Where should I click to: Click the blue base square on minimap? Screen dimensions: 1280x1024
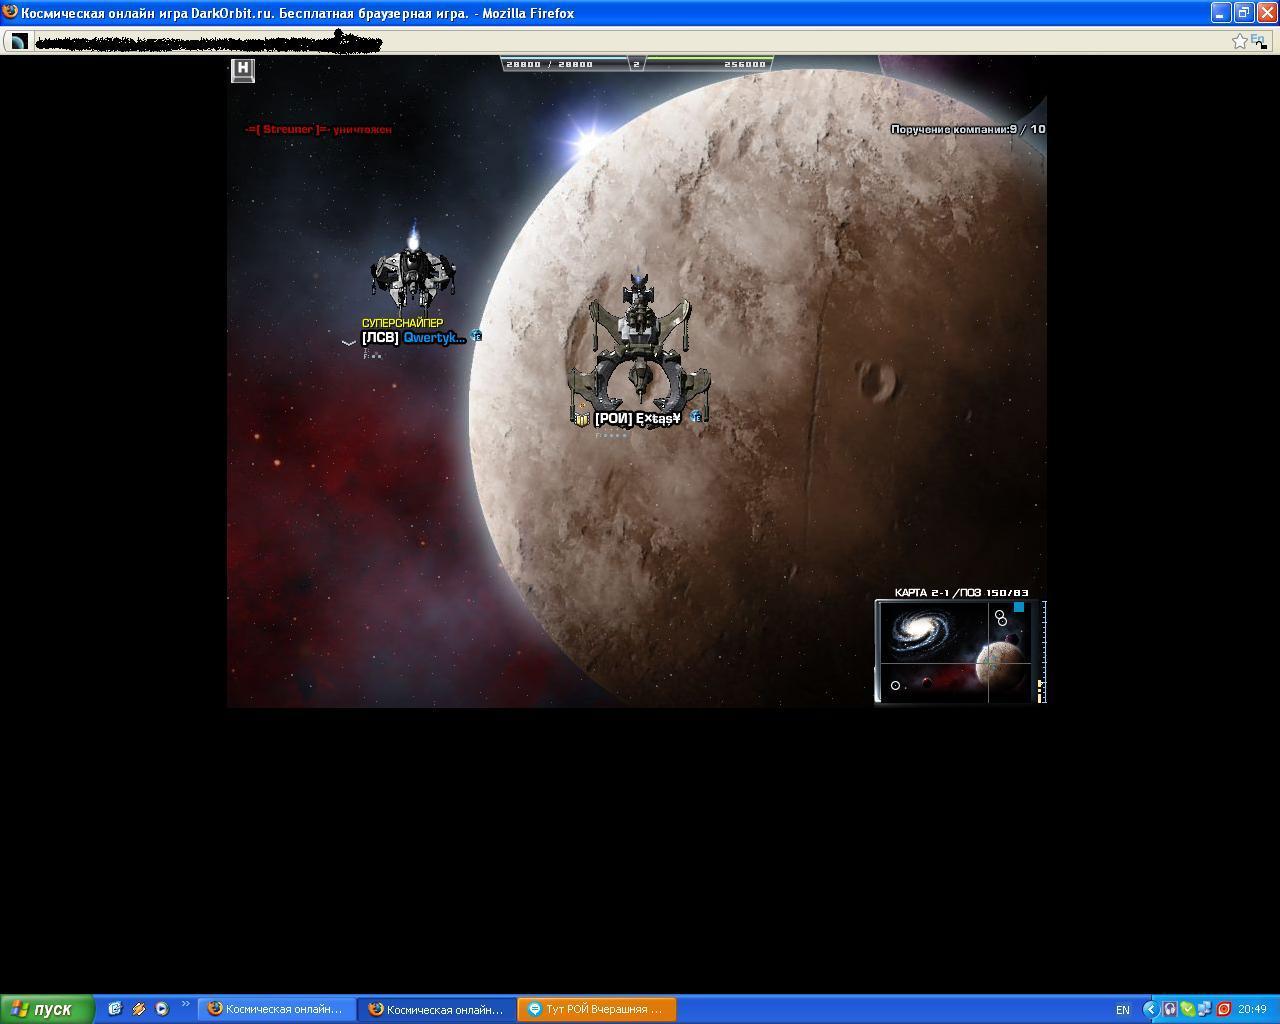coord(1019,607)
